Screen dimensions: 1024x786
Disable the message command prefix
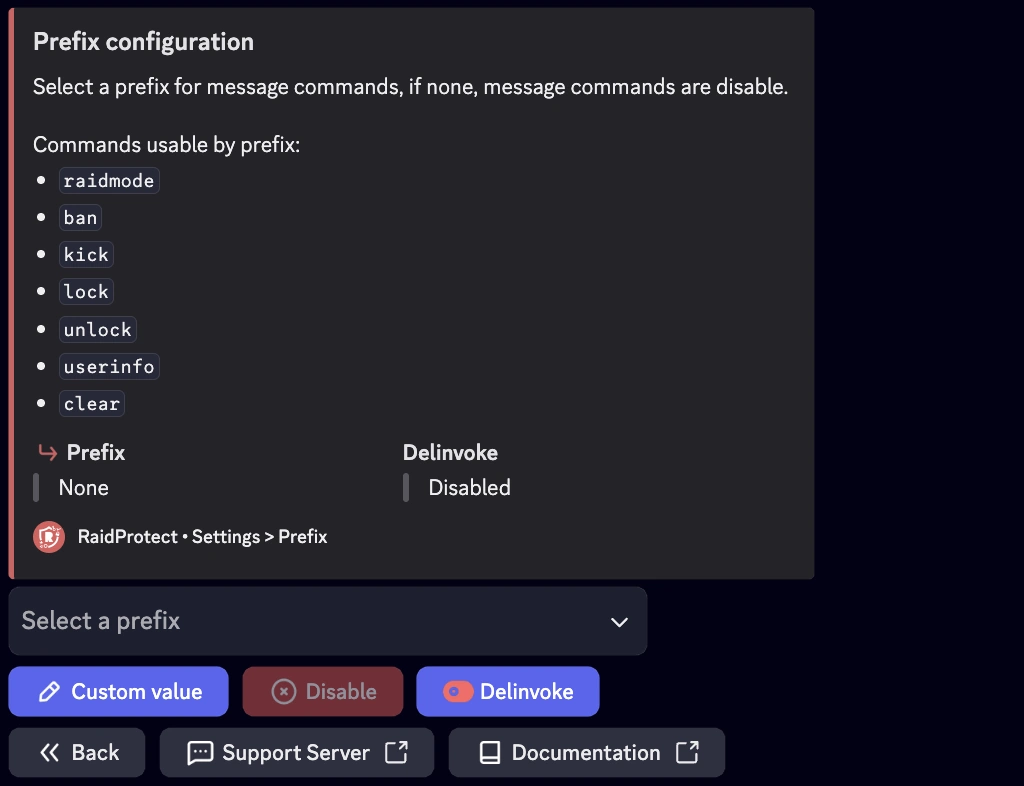click(322, 691)
